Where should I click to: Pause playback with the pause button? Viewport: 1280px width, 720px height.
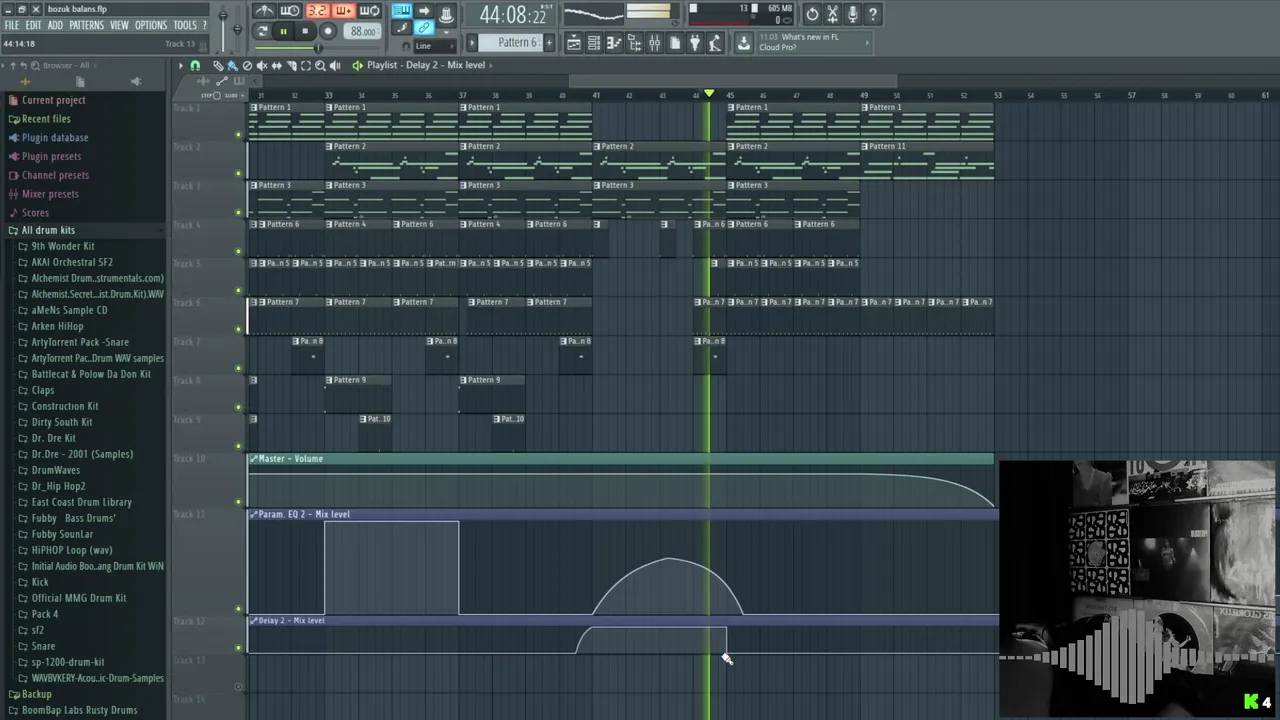point(283,31)
